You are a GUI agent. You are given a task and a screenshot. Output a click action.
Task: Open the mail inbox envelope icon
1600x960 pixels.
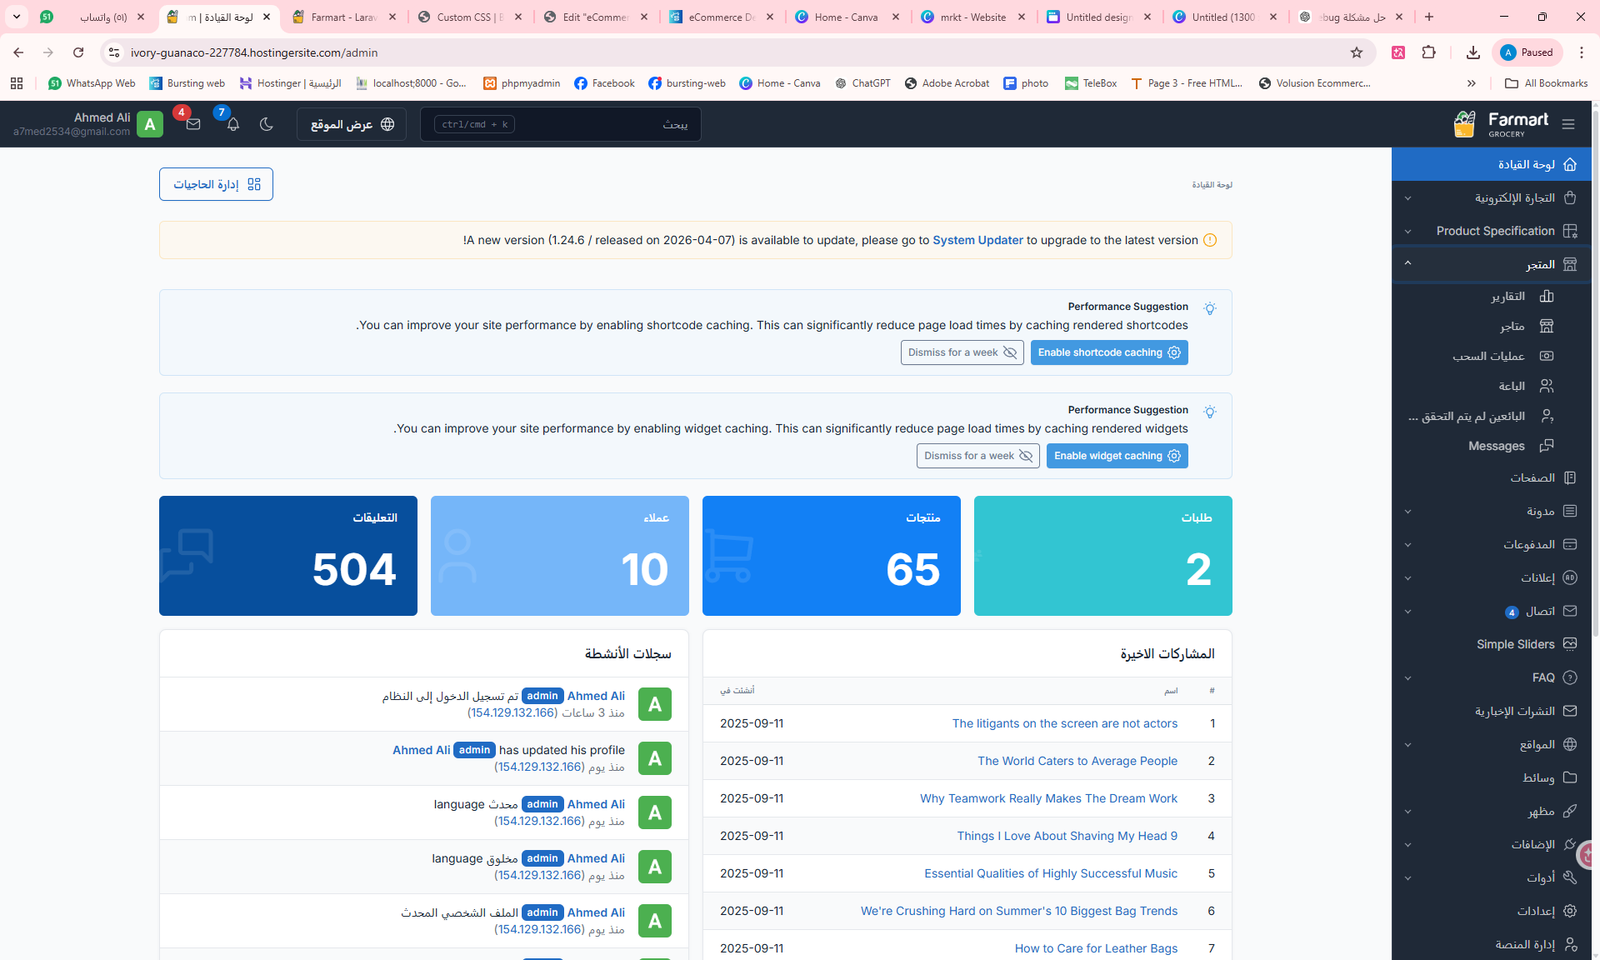[193, 124]
